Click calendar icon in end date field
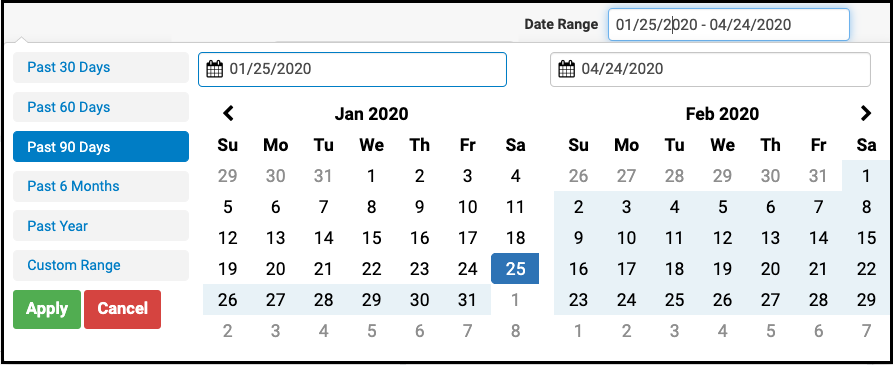The height and width of the screenshot is (365, 893). [x=566, y=69]
